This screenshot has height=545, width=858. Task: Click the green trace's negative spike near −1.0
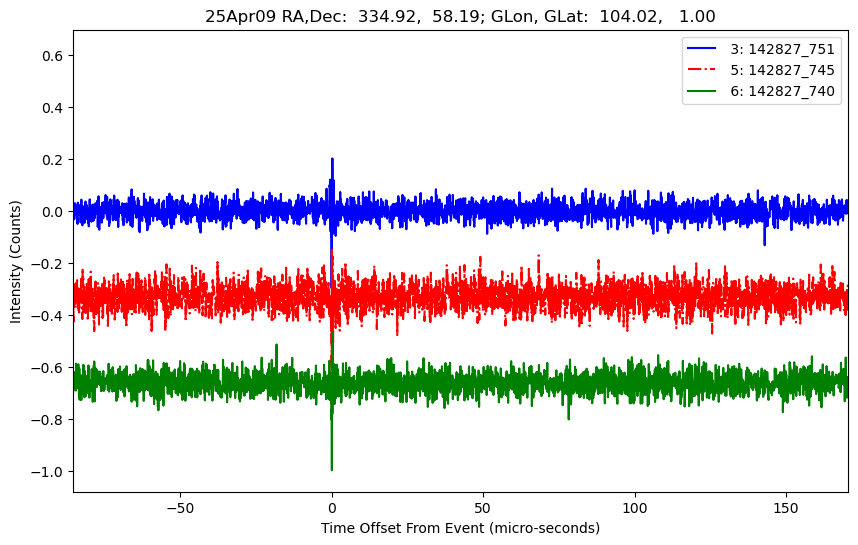(332, 468)
